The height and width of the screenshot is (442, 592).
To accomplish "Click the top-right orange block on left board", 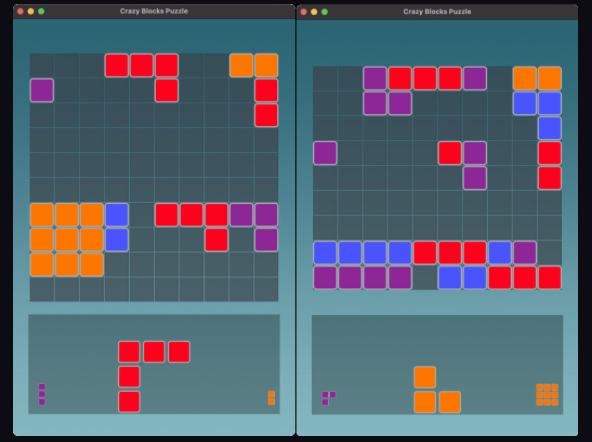I will (x=266, y=65).
